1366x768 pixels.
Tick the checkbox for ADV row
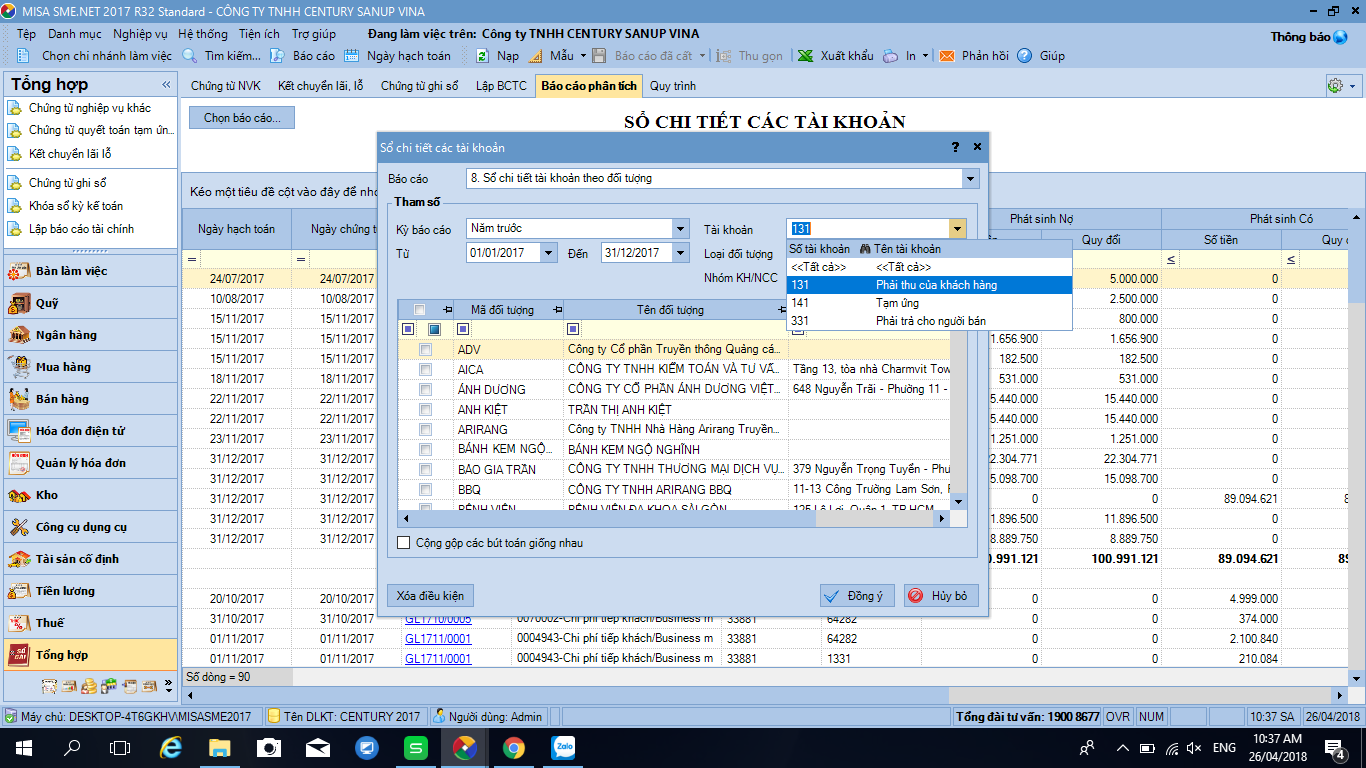click(x=426, y=350)
